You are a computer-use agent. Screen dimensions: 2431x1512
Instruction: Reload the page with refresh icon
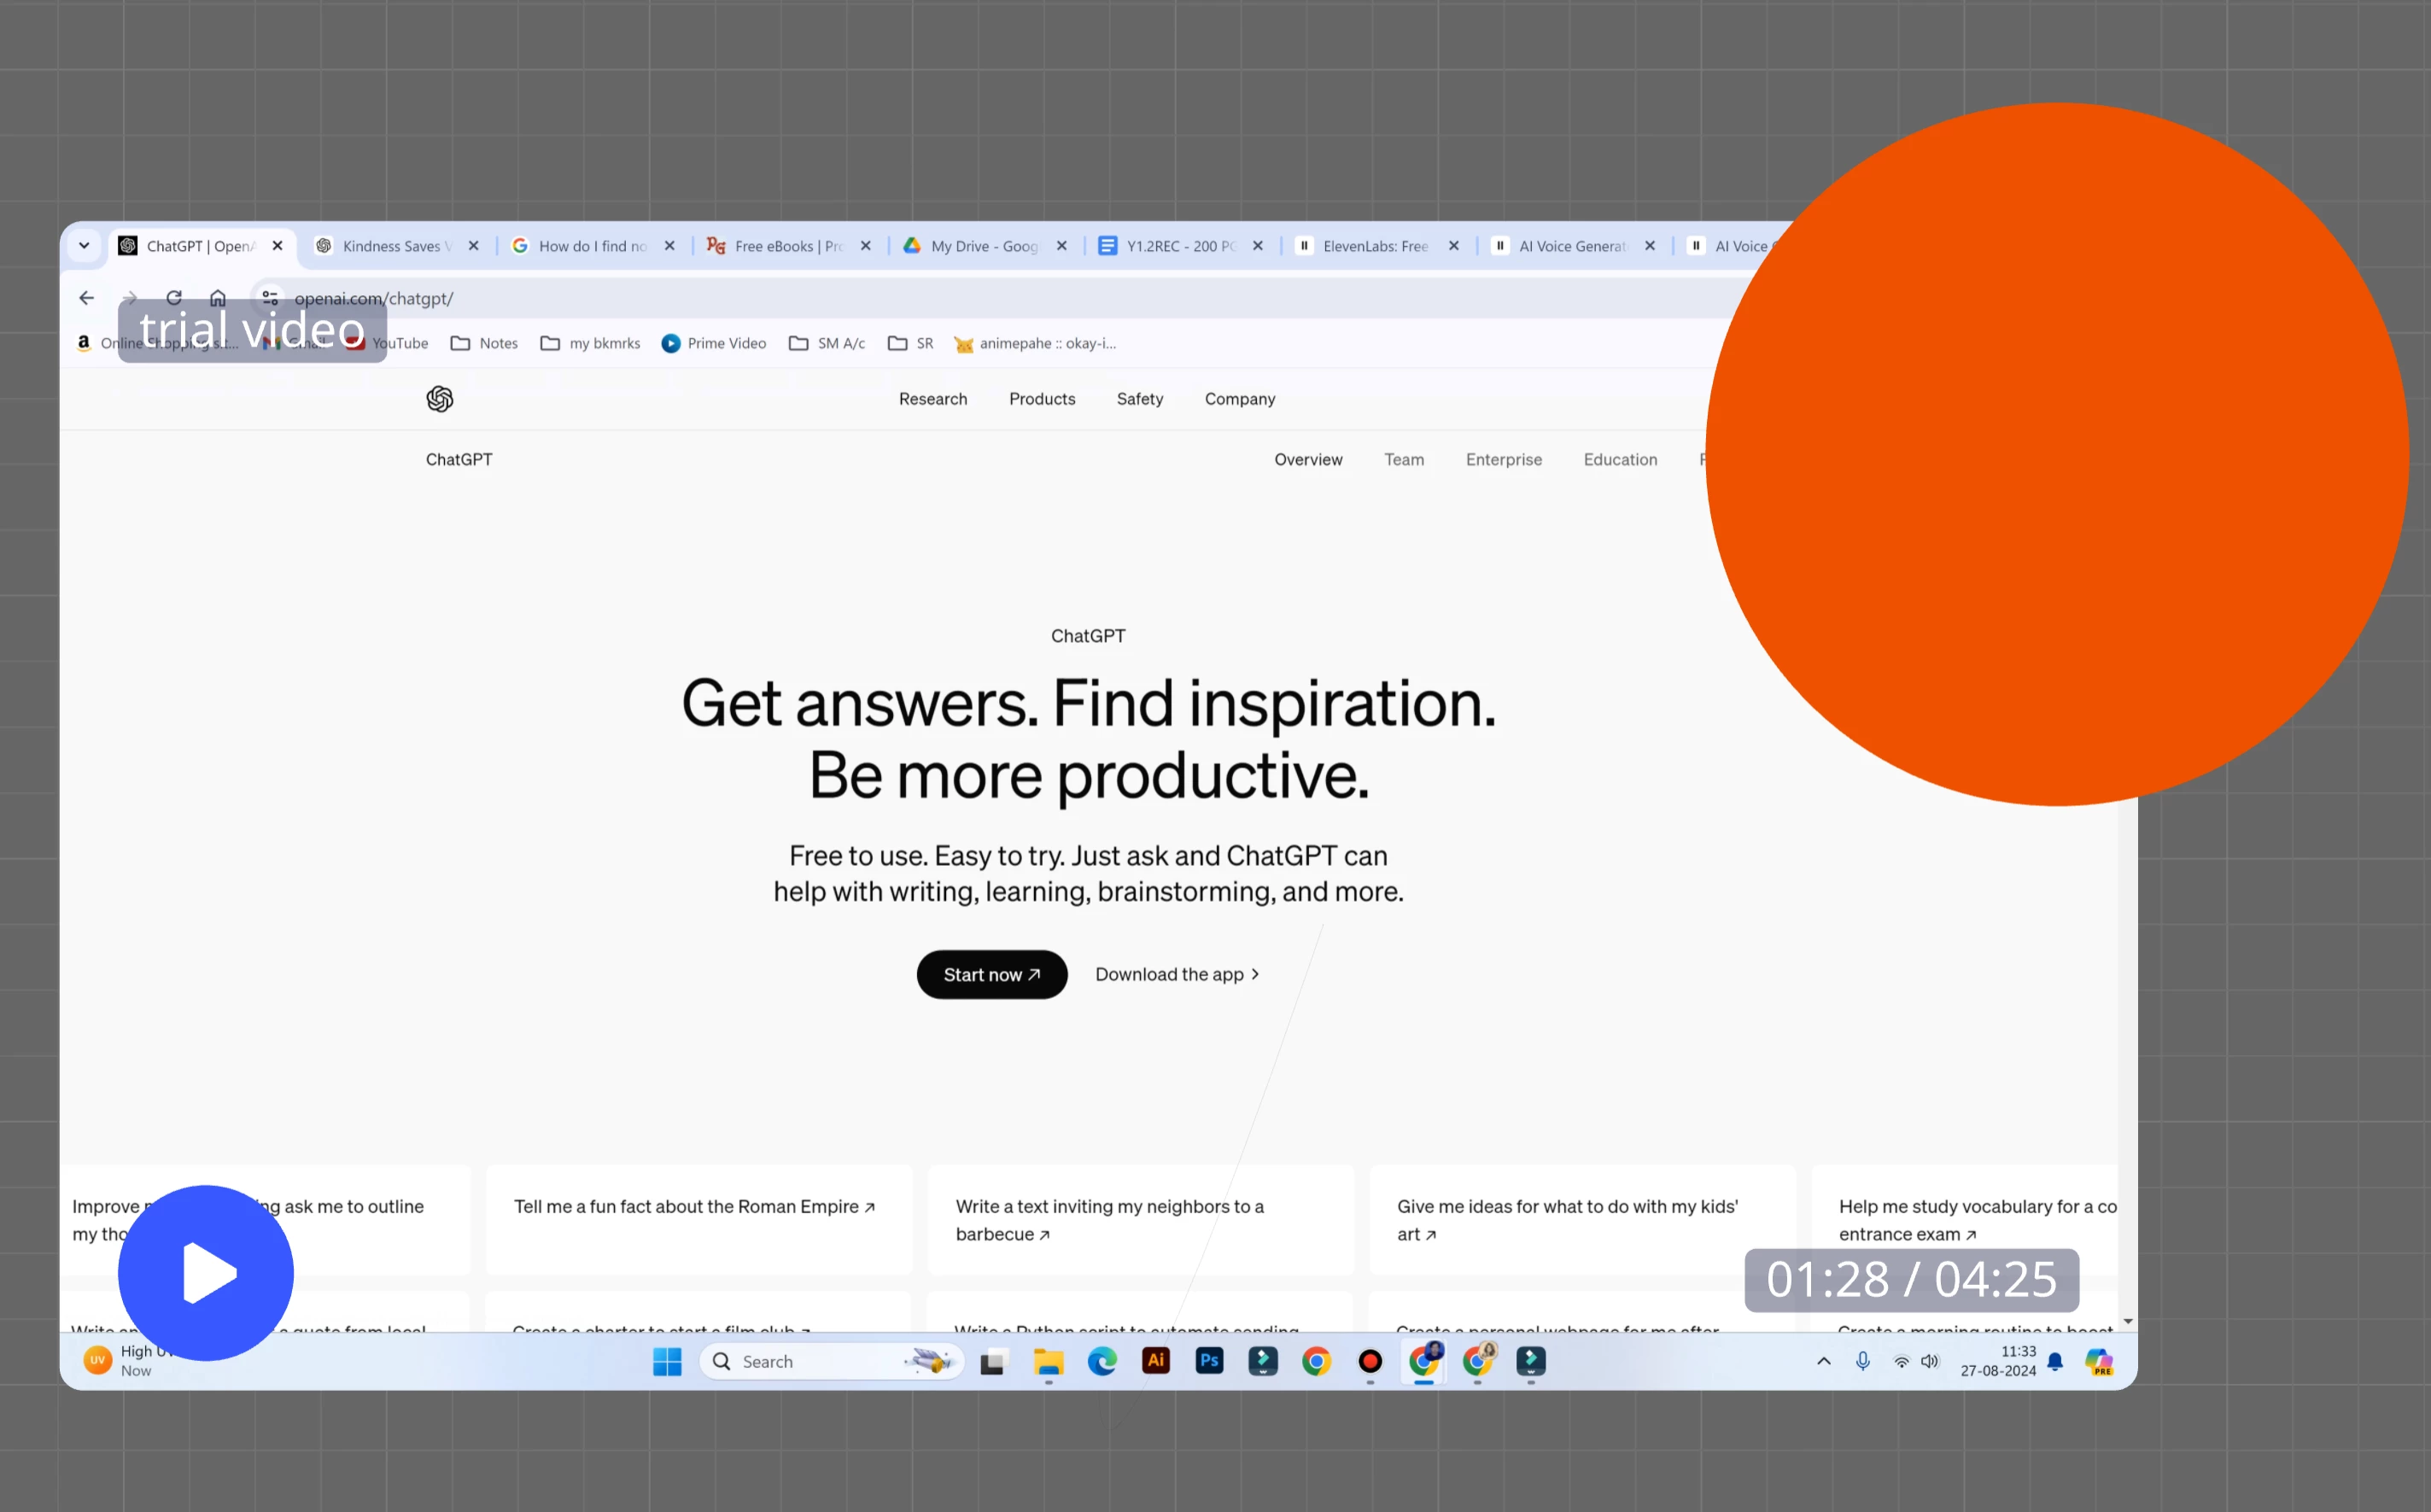(x=174, y=298)
